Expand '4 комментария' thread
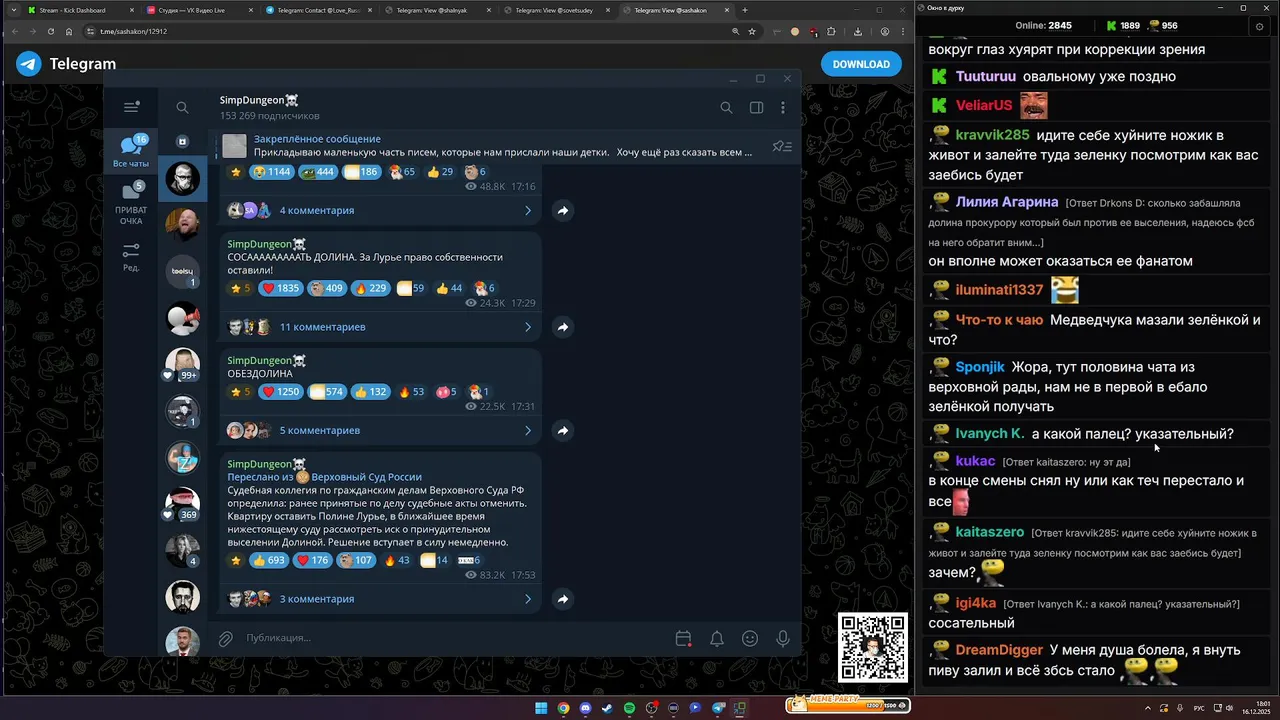 tap(381, 211)
